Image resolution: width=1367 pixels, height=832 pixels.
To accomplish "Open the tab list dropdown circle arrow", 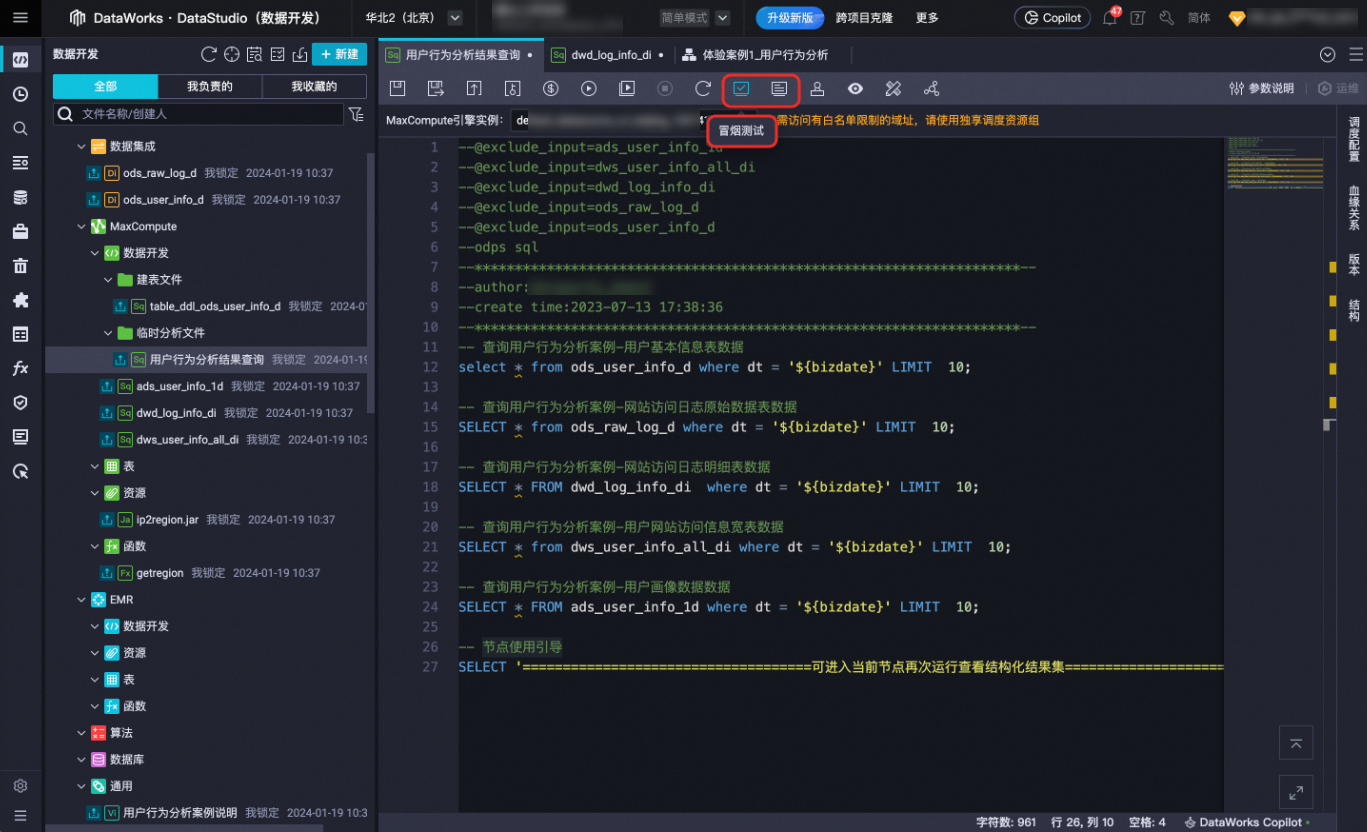I will tap(1327, 55).
